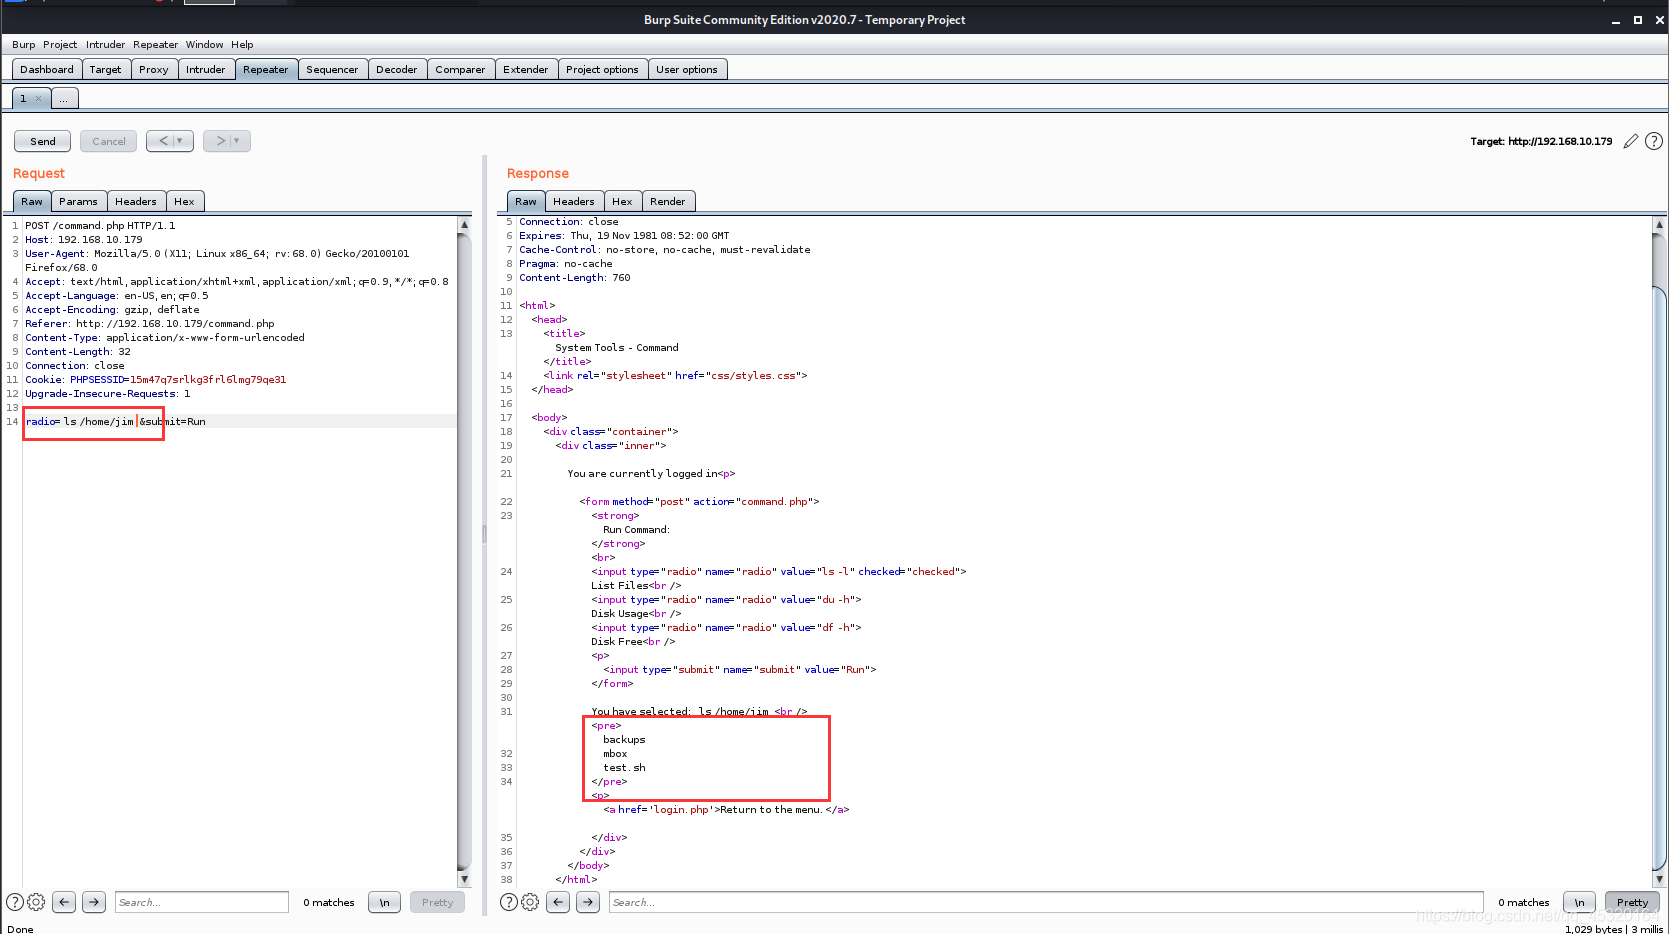Click the Cancel button
Screen dimensions: 1669x934
coord(109,141)
